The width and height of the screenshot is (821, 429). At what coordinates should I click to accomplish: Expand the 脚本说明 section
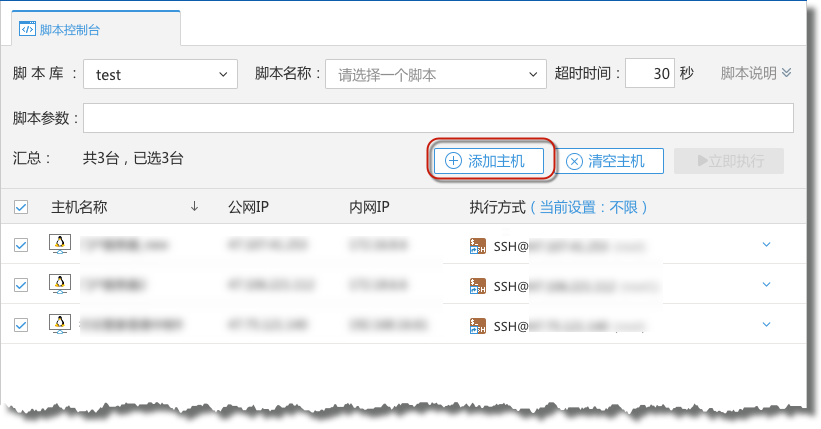[x=756, y=73]
